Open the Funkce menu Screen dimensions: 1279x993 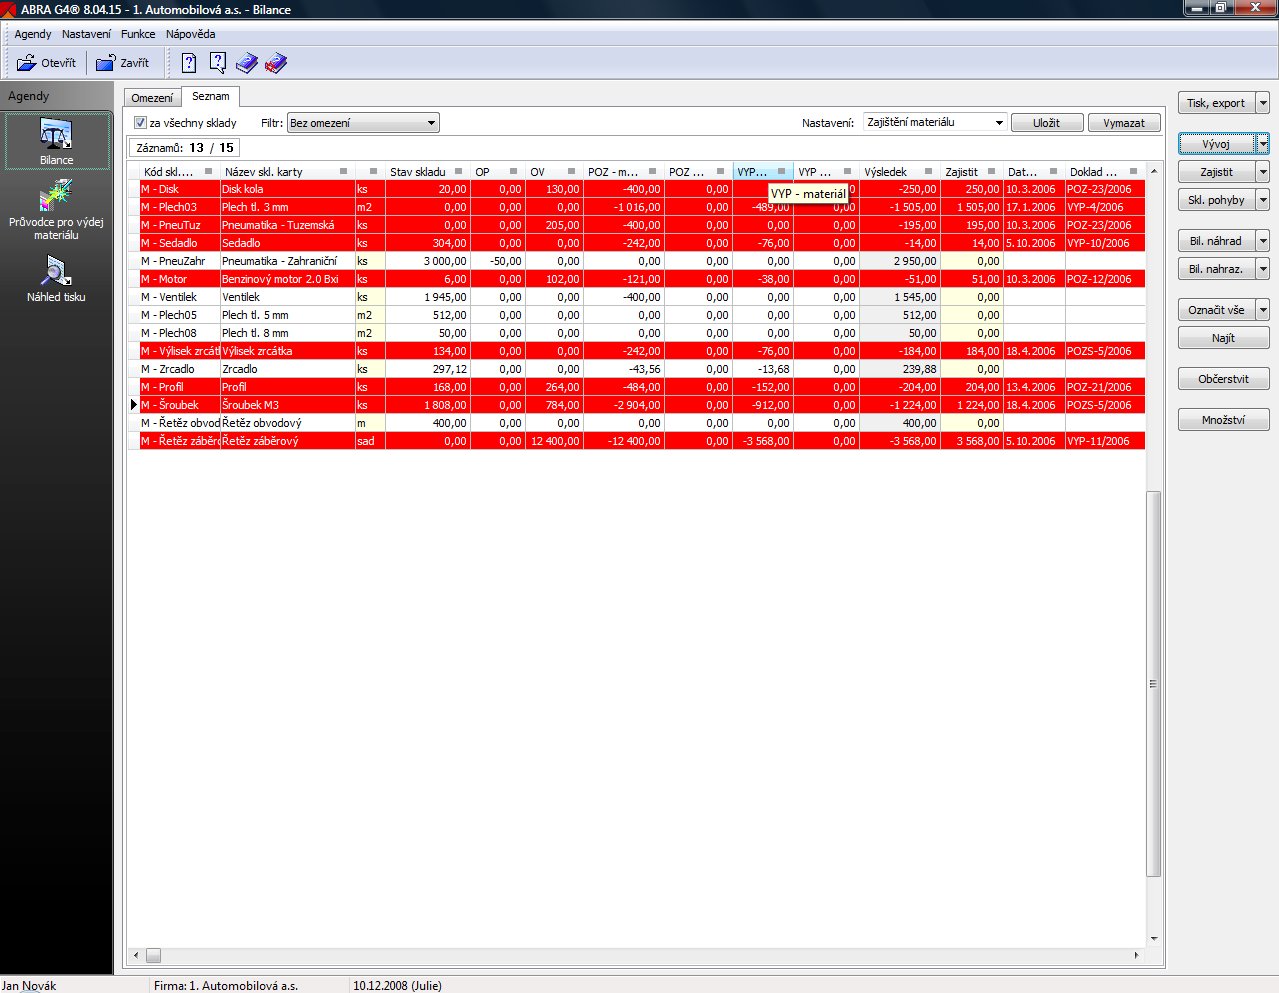click(x=138, y=34)
